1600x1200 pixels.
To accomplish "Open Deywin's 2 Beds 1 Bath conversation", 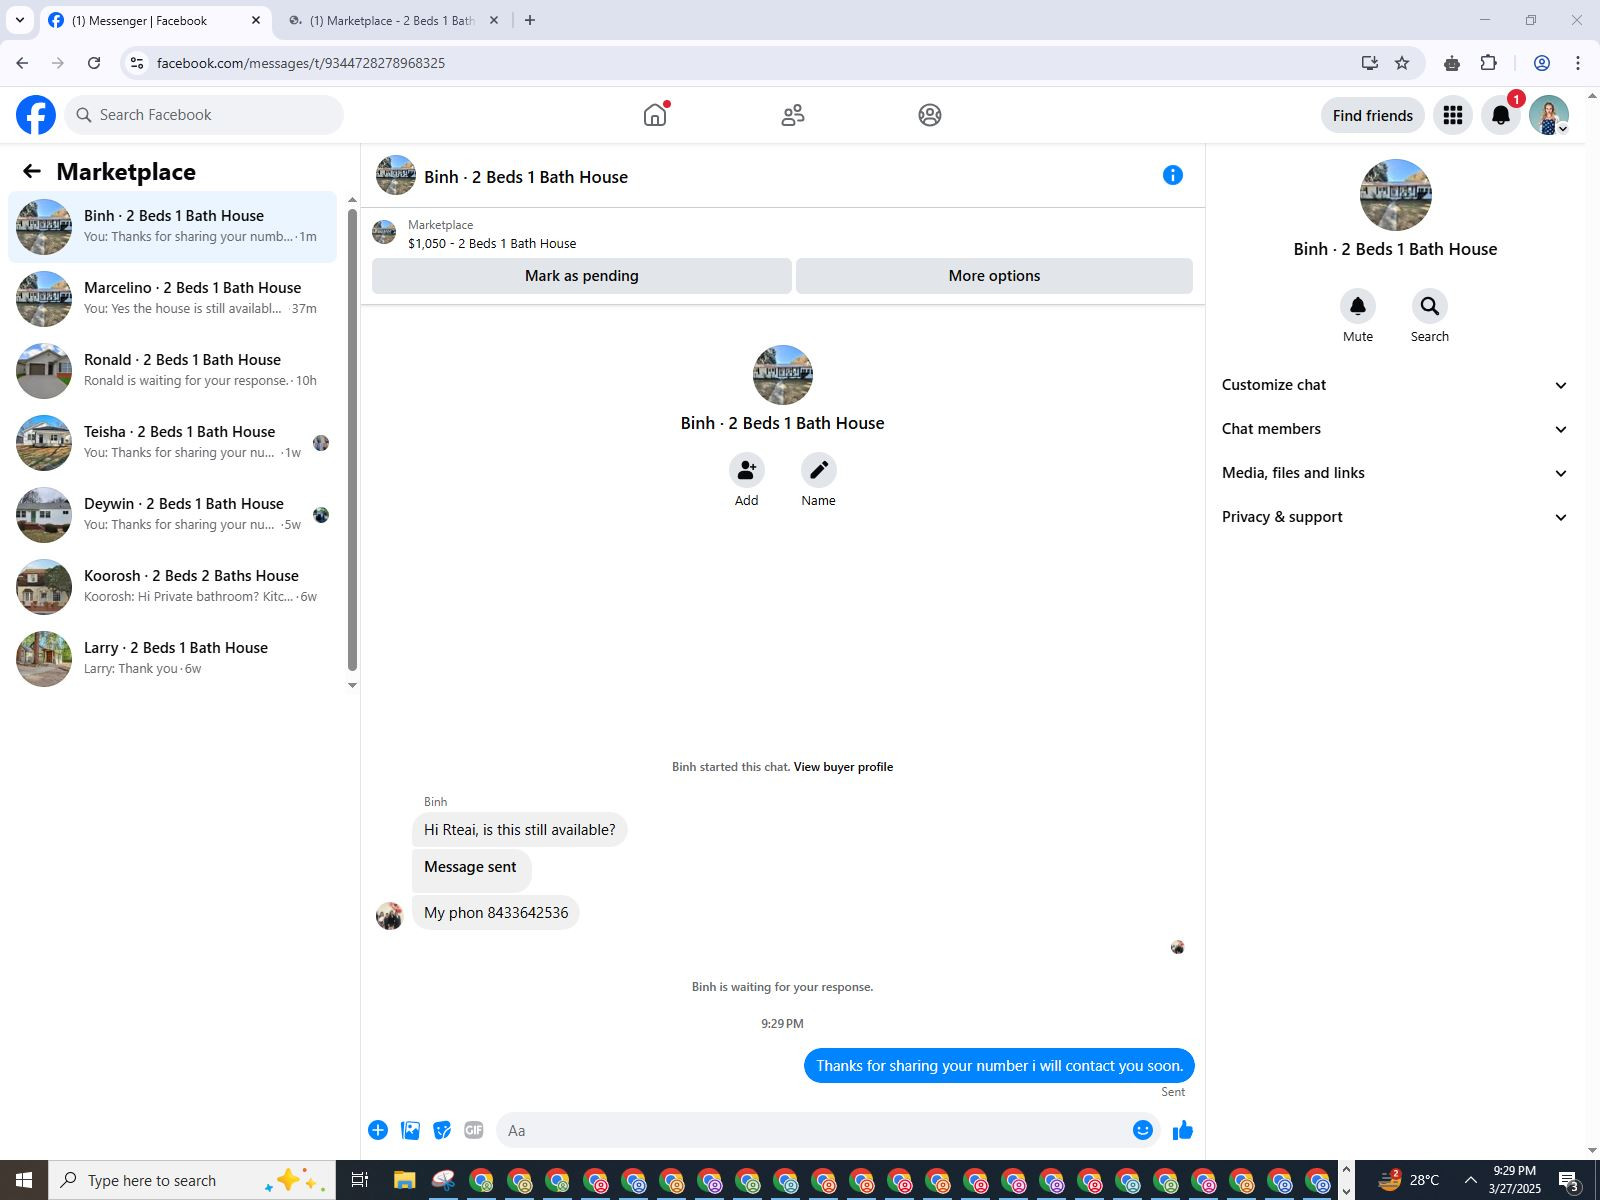I will (x=173, y=515).
